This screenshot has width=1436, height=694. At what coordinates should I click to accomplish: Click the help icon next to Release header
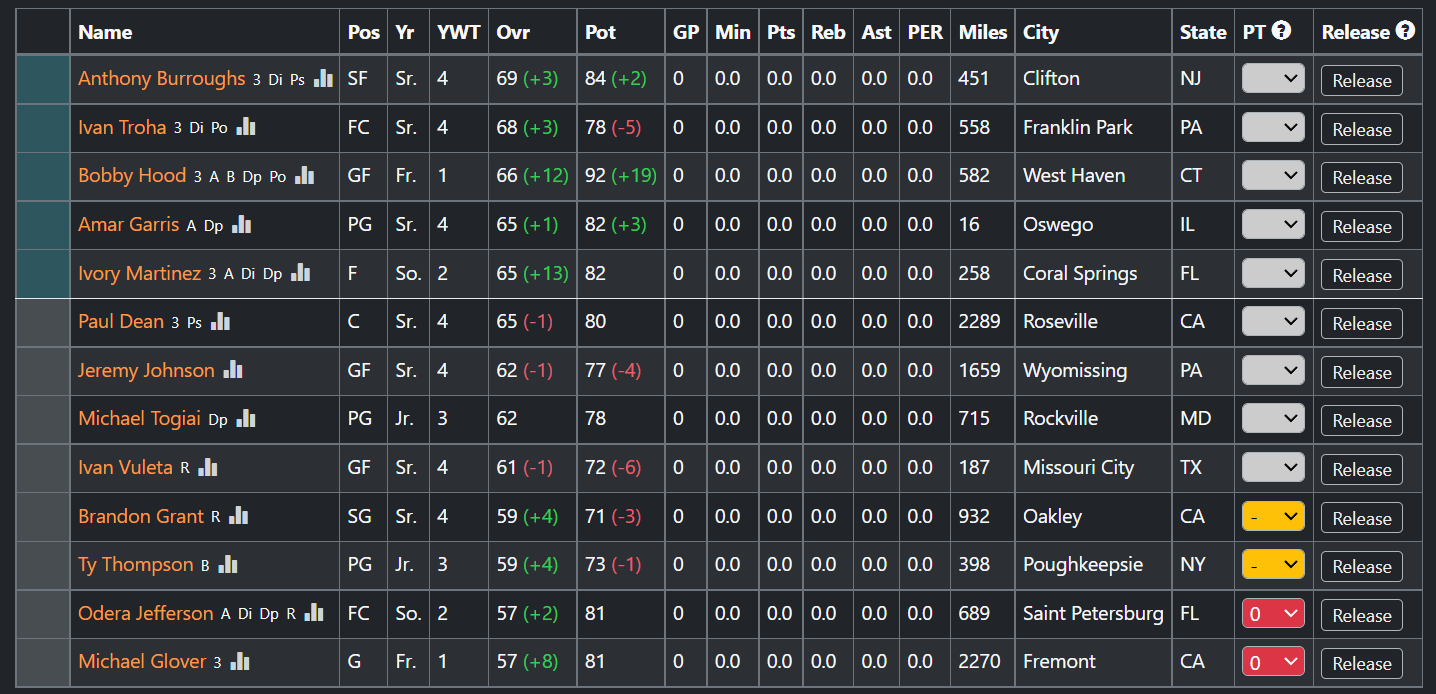point(1405,31)
